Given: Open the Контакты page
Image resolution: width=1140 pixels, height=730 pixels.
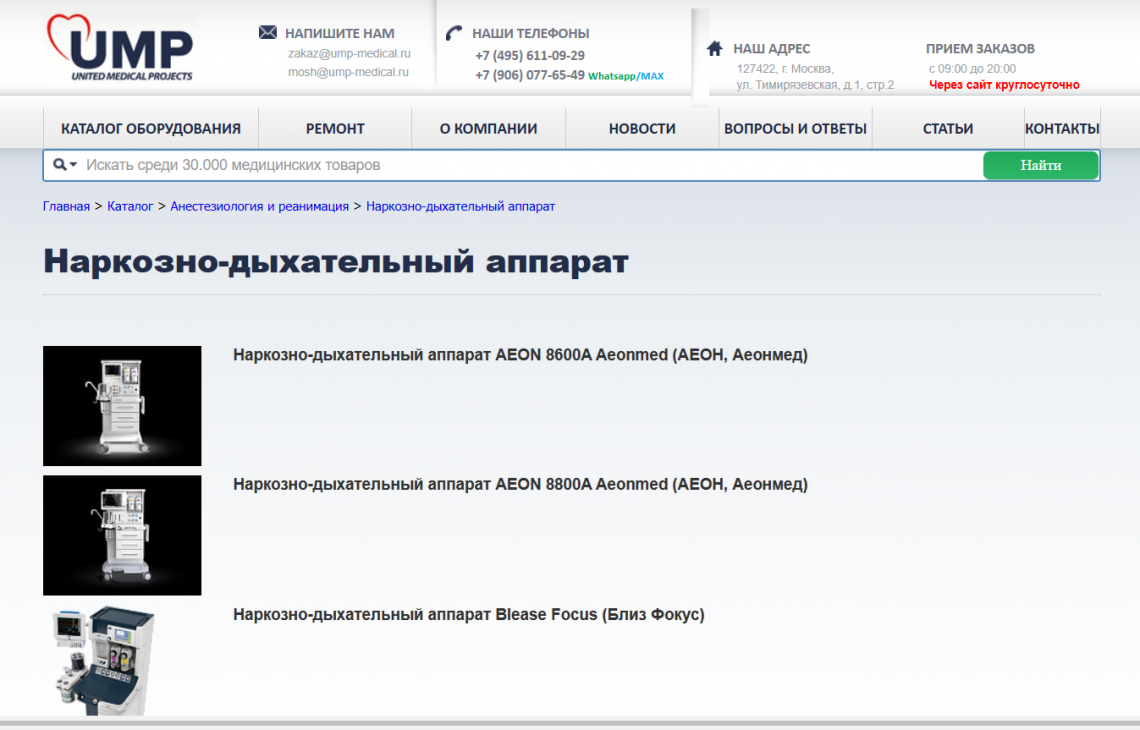Looking at the screenshot, I should tap(1062, 128).
